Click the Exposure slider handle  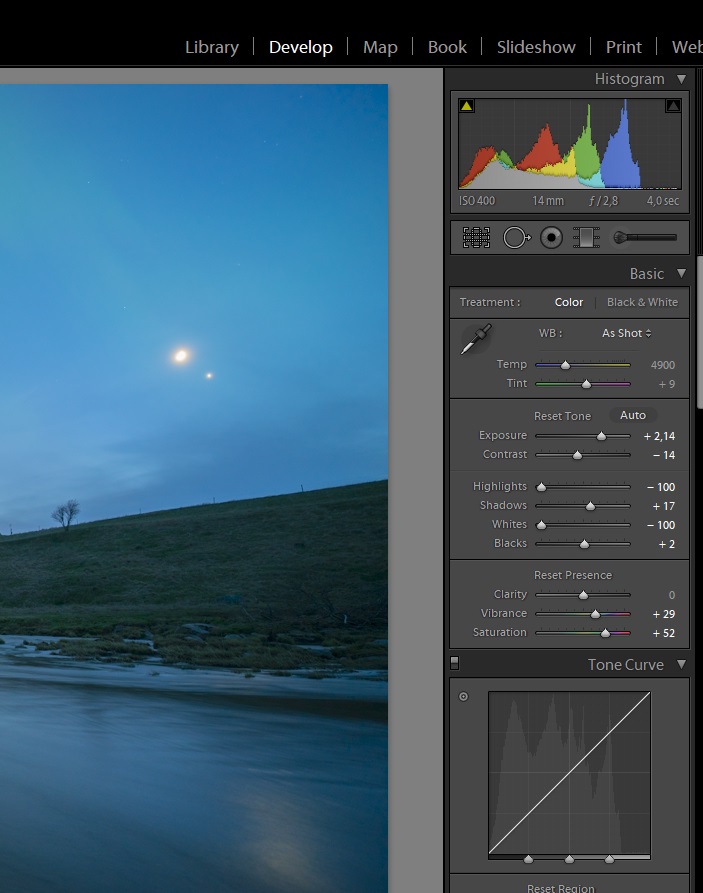coord(601,436)
